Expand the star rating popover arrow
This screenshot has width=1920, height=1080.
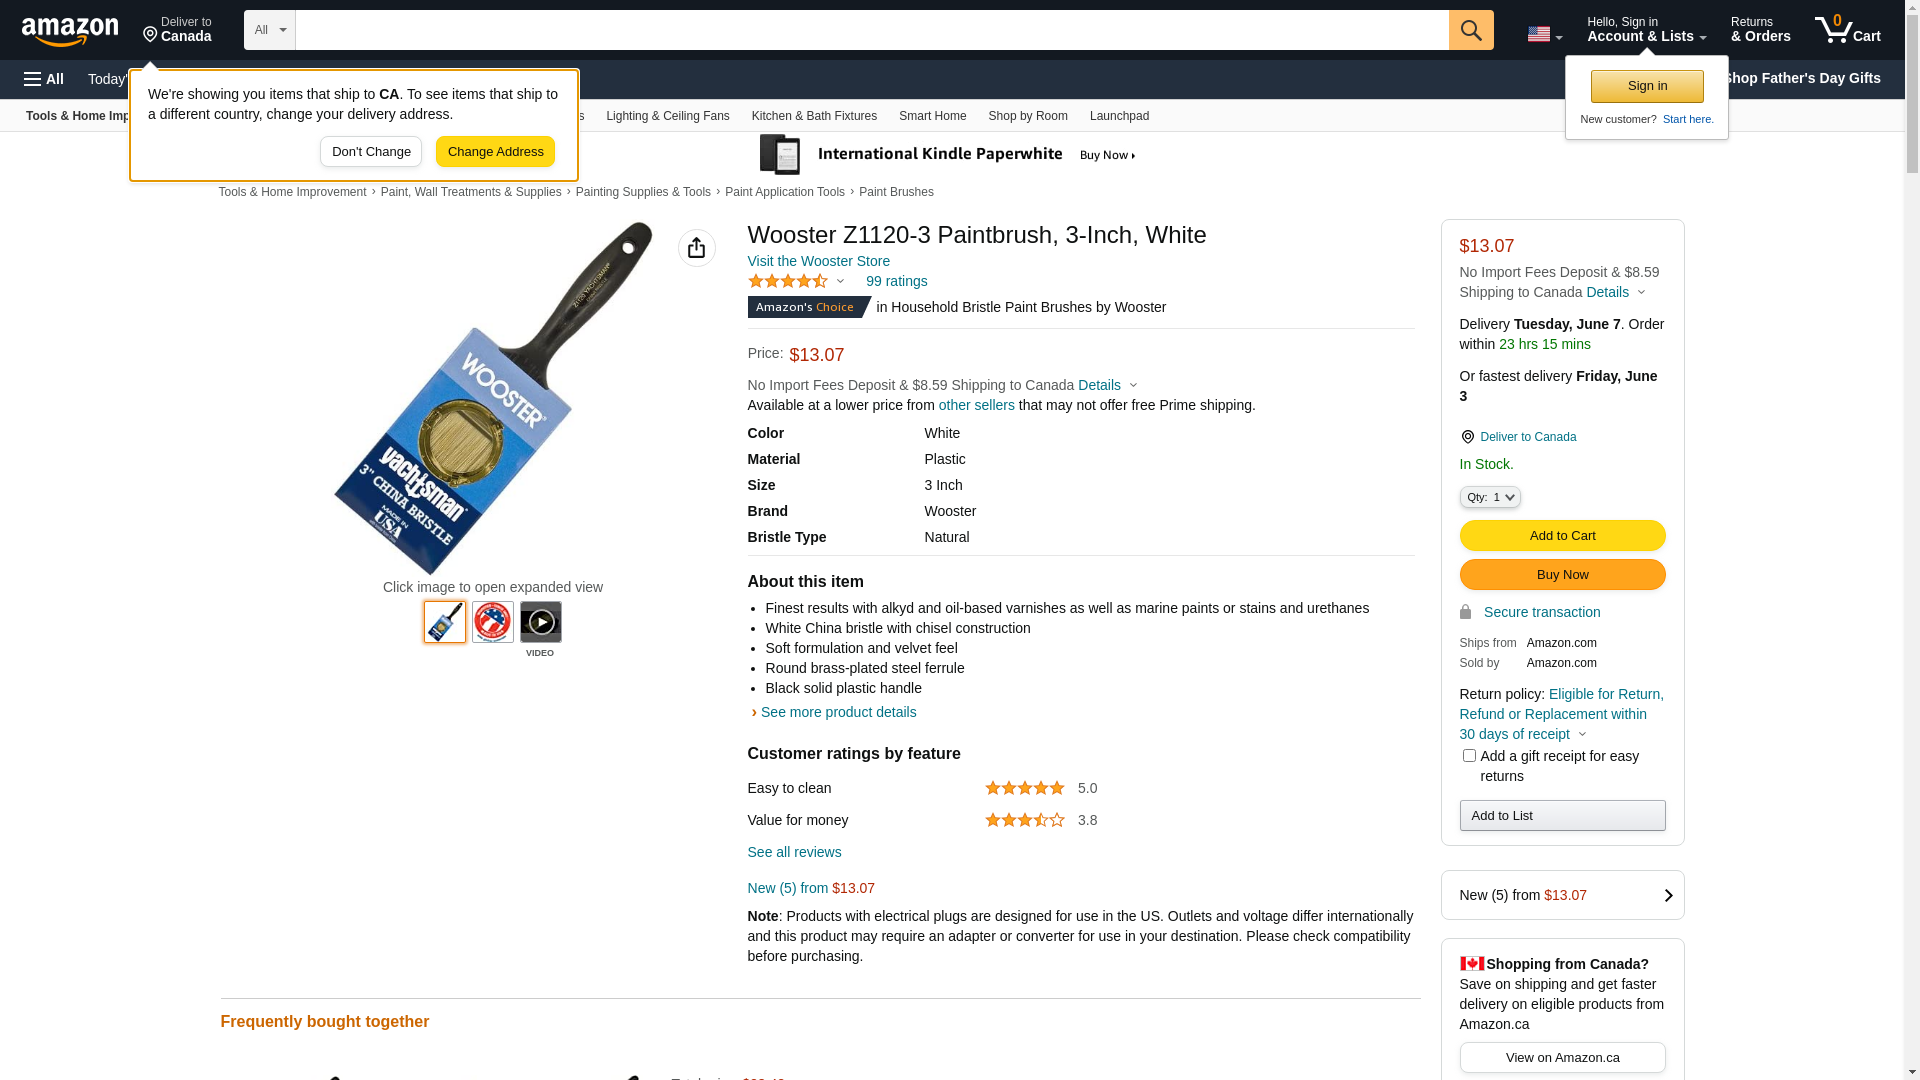(840, 282)
